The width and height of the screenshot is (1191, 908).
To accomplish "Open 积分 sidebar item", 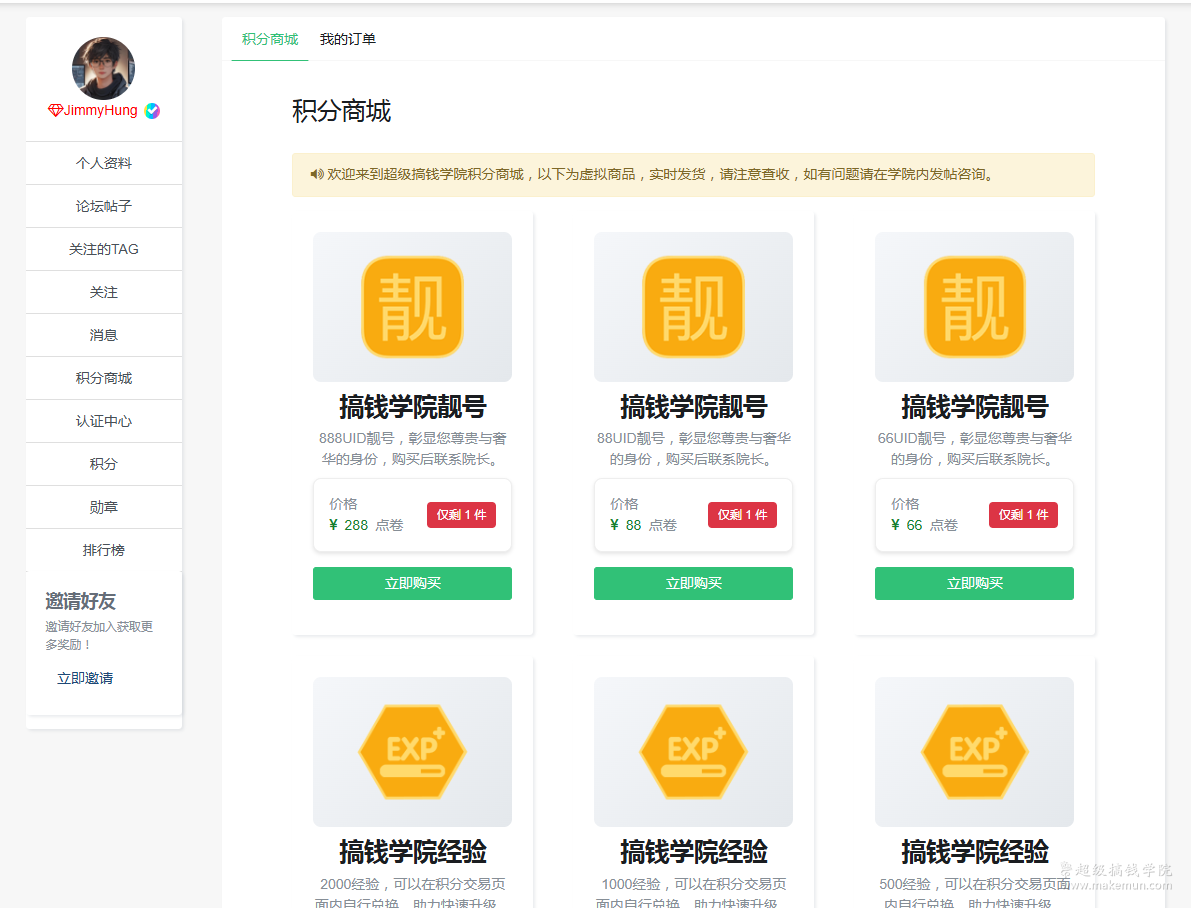I will point(104,463).
